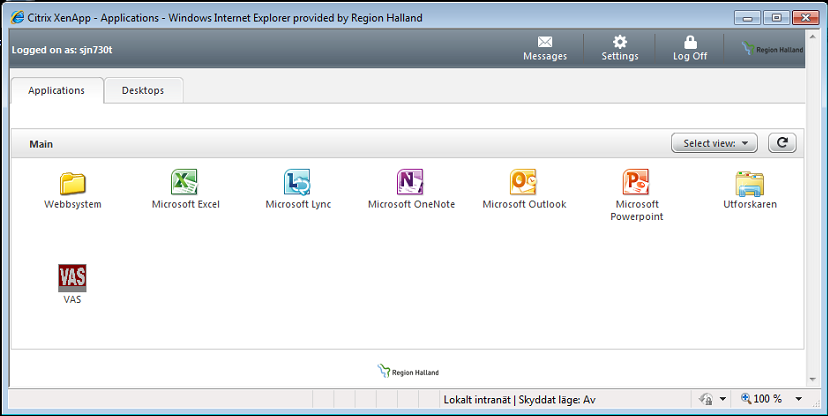Close the Internet Explorer window

(x=806, y=18)
